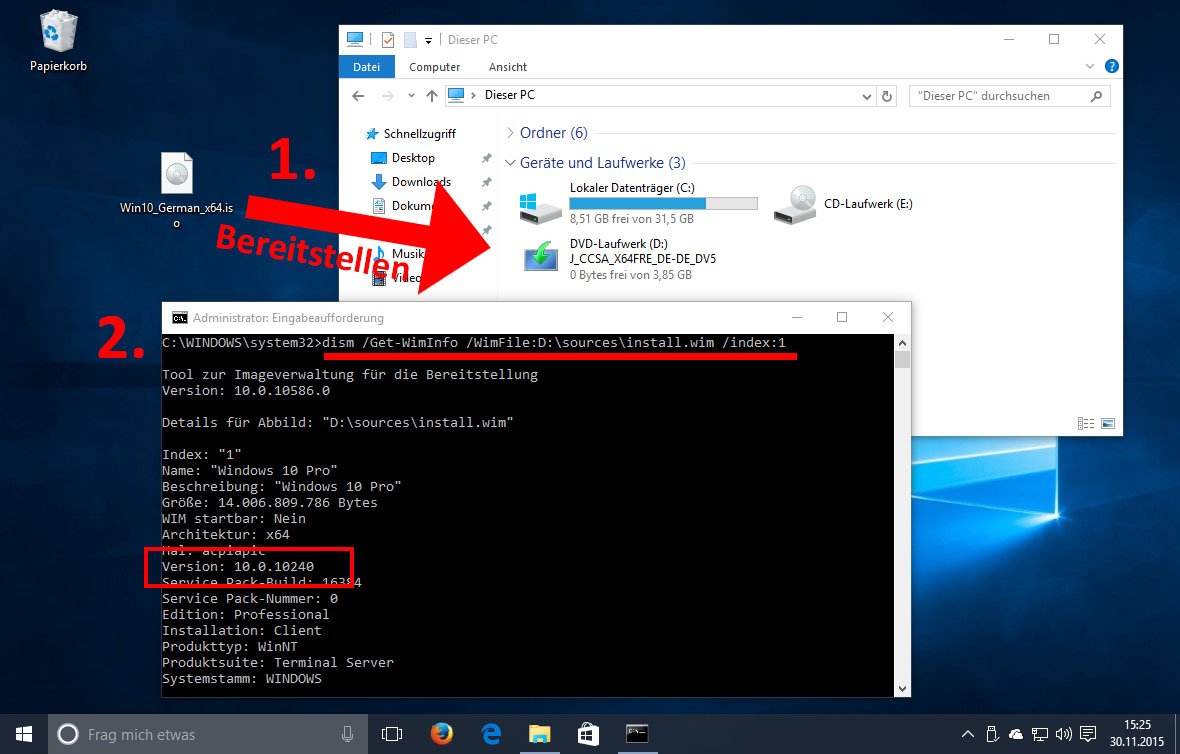Image resolution: width=1180 pixels, height=754 pixels.
Task: Click the microphone icon in Cortana search
Action: click(x=347, y=733)
